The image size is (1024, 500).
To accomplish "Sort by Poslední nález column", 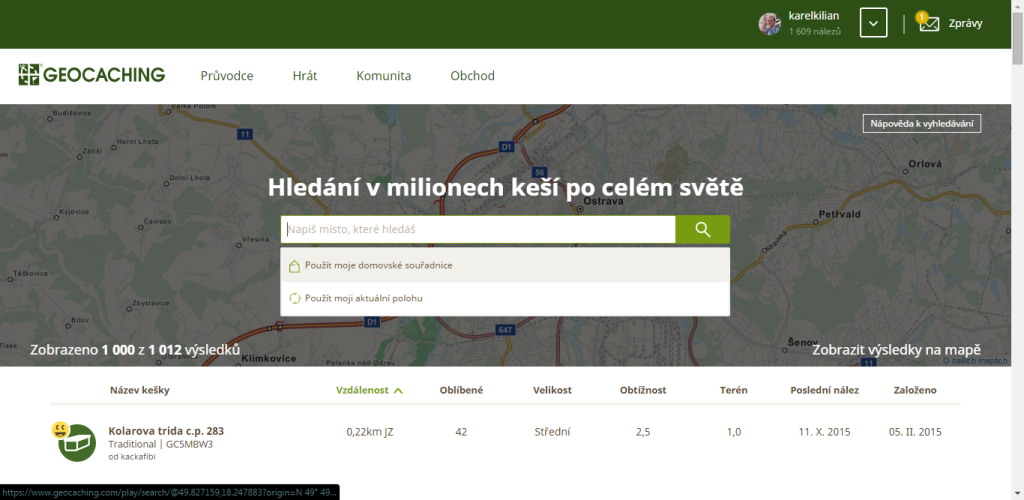I will (x=825, y=390).
